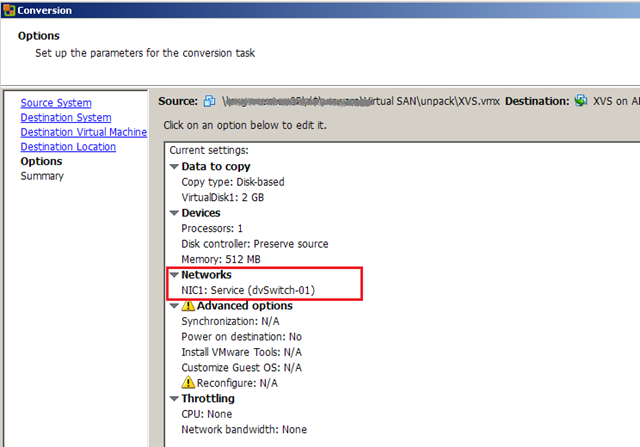This screenshot has height=447, width=640.
Task: Open the Advanced options heading
Action: pyautogui.click(x=245, y=306)
